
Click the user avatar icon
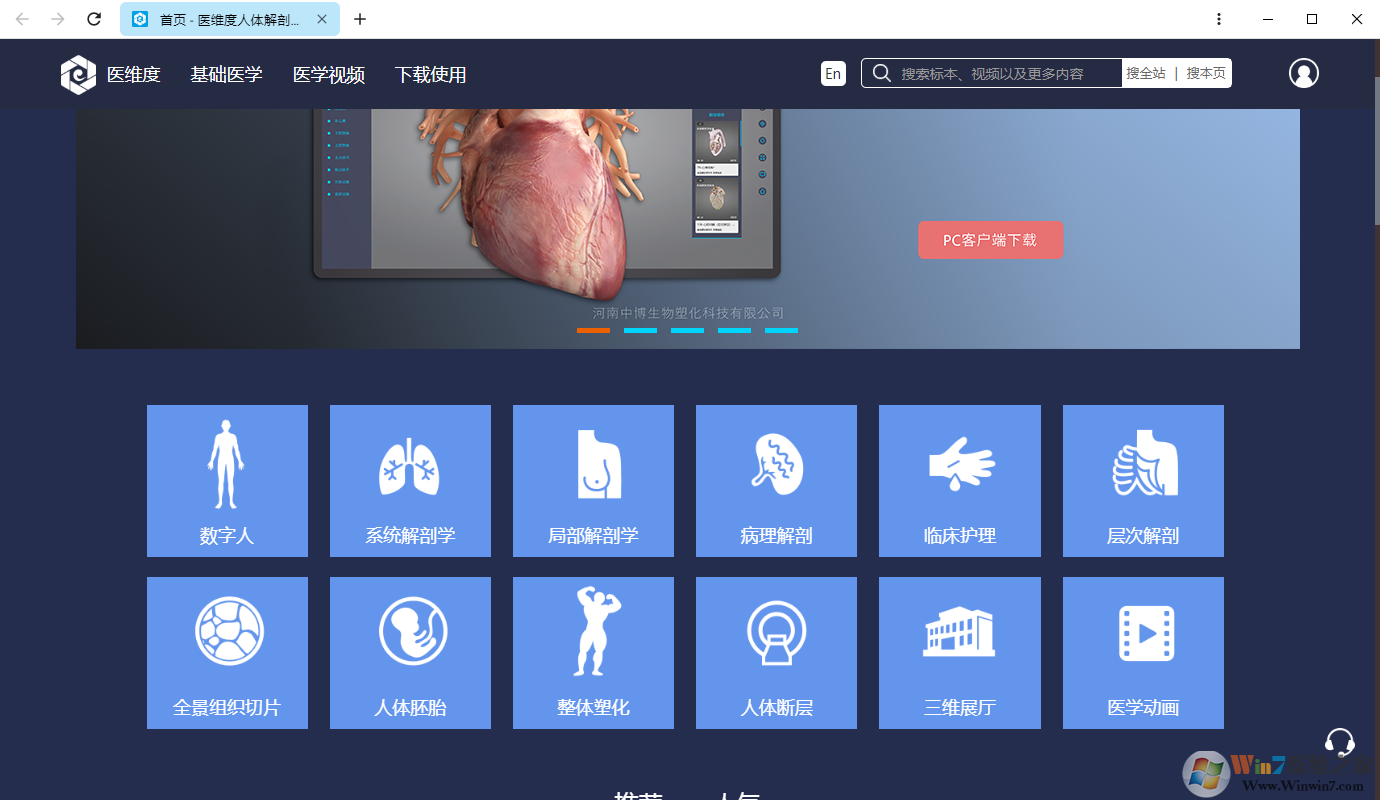coord(1304,73)
